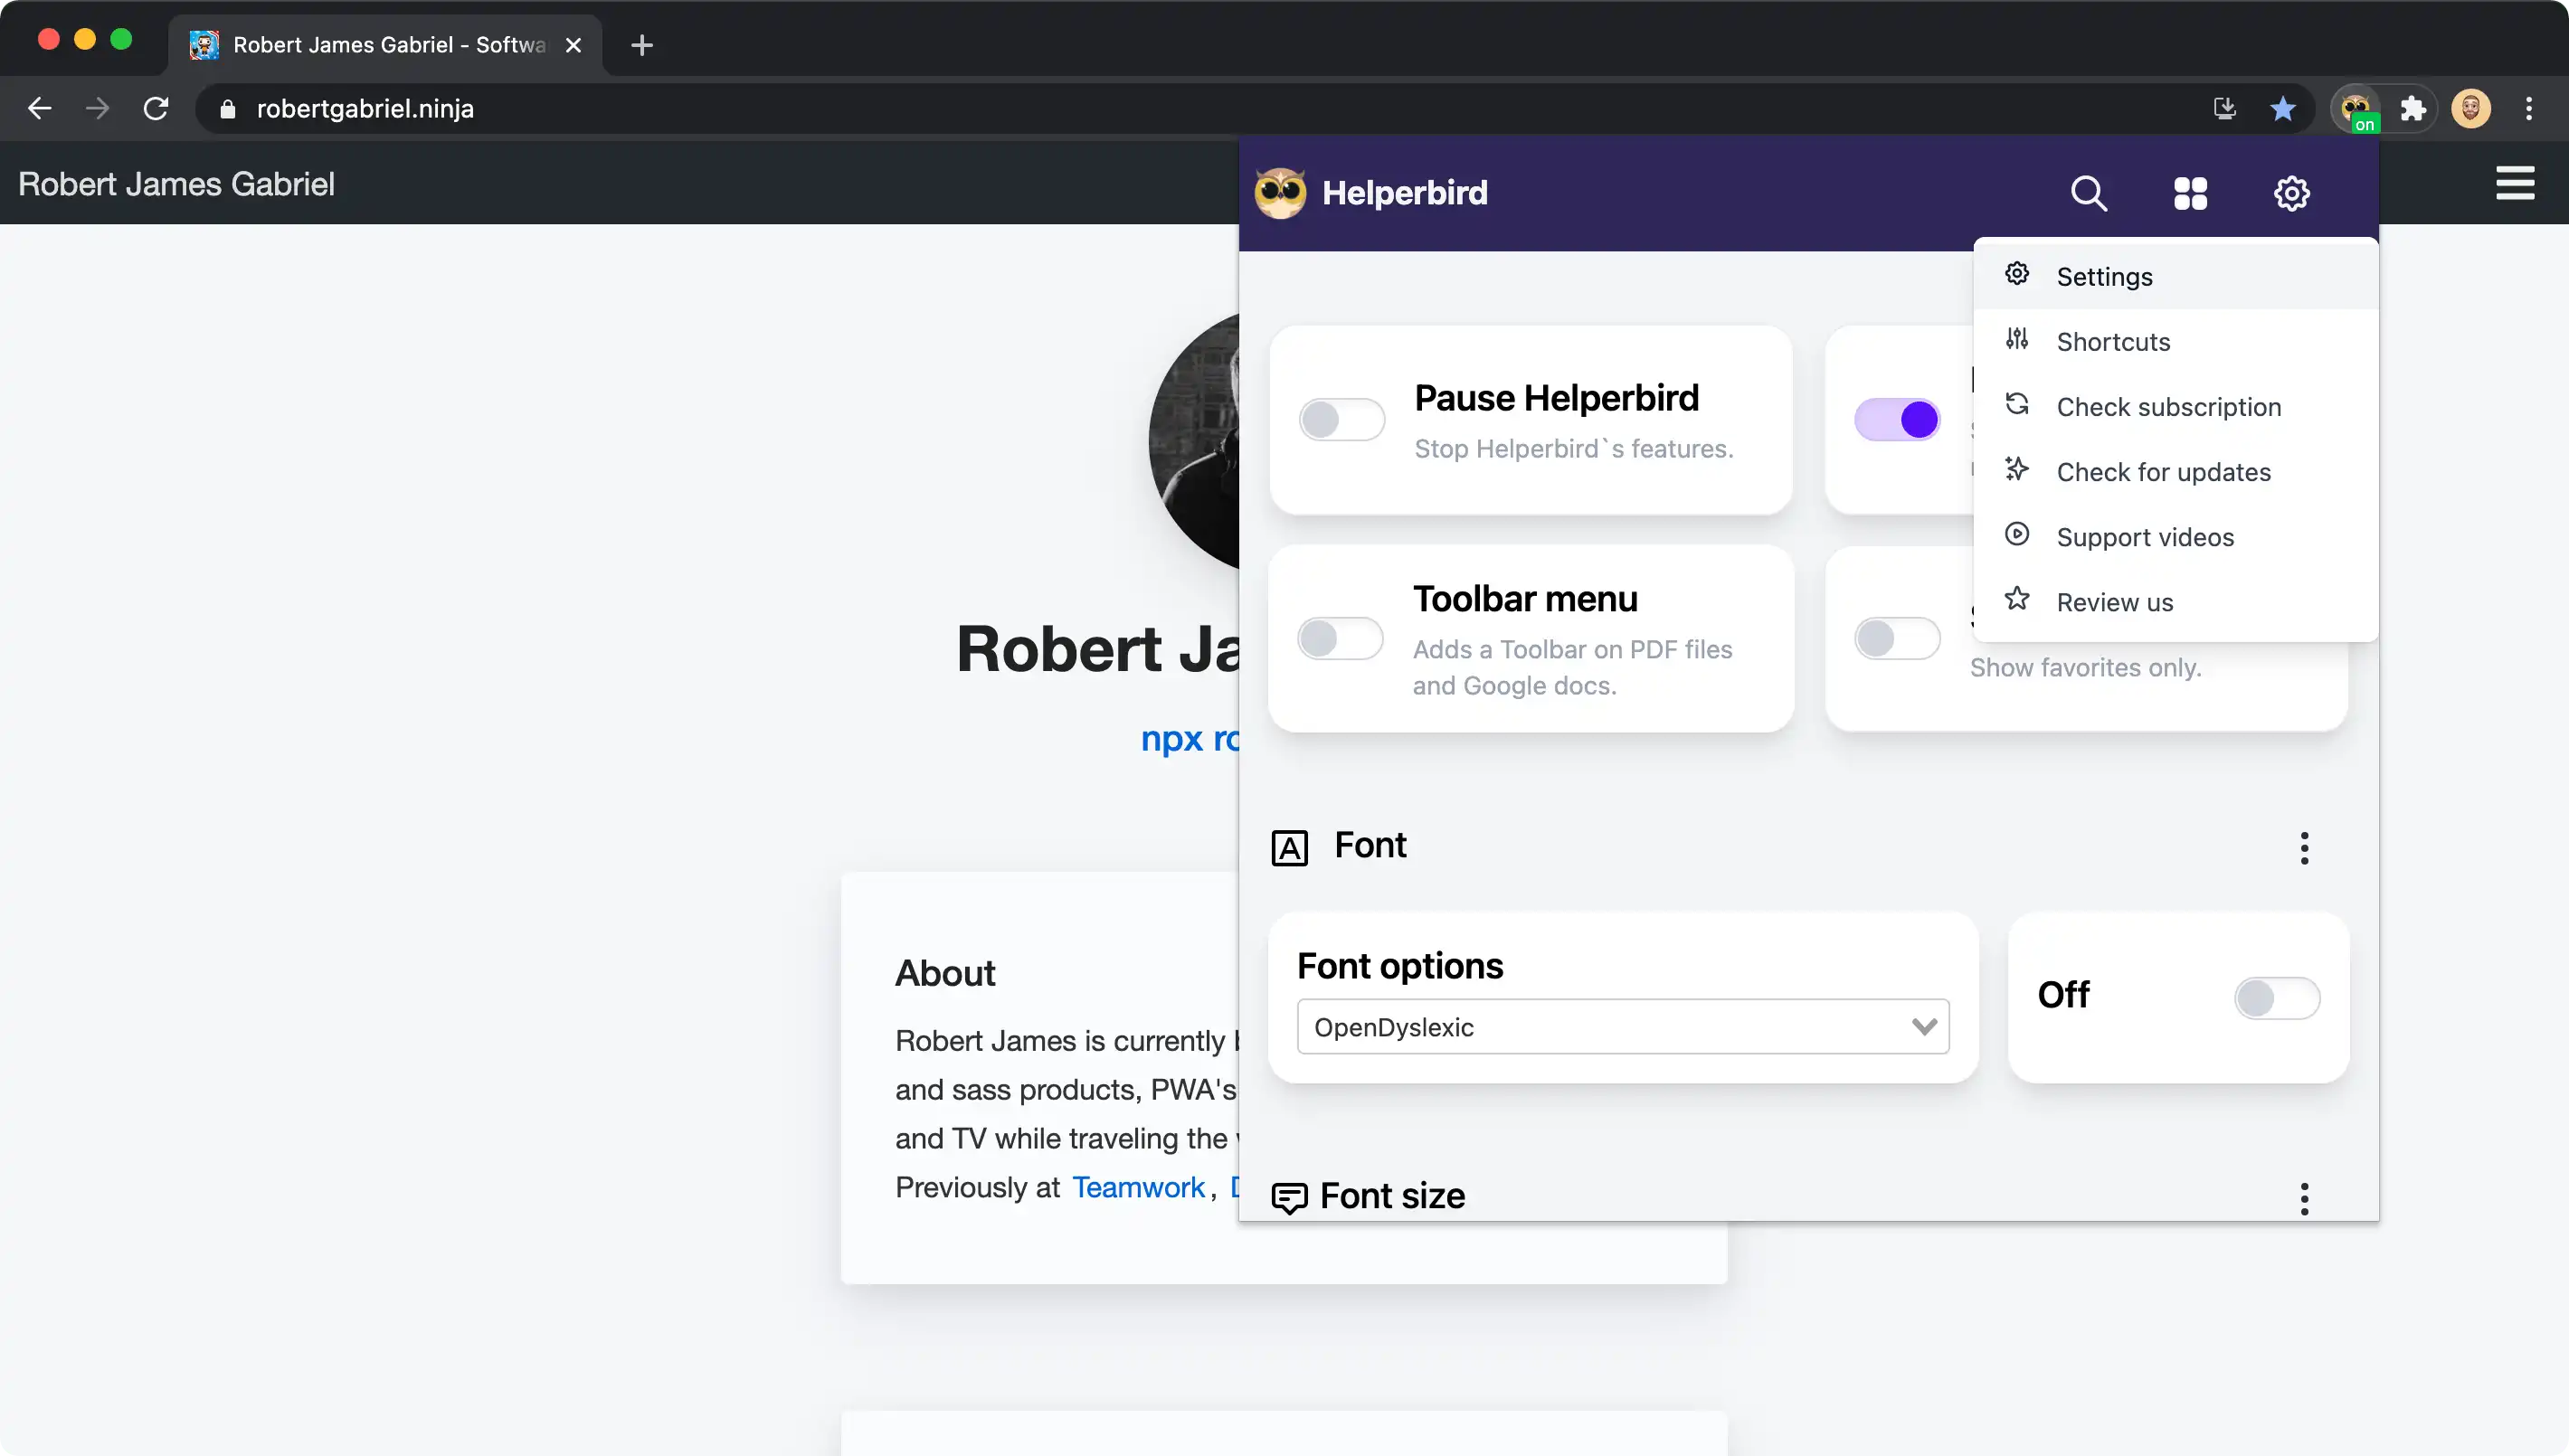The height and width of the screenshot is (1456, 2569).
Task: Open Chrome three-dot menu
Action: click(2528, 109)
